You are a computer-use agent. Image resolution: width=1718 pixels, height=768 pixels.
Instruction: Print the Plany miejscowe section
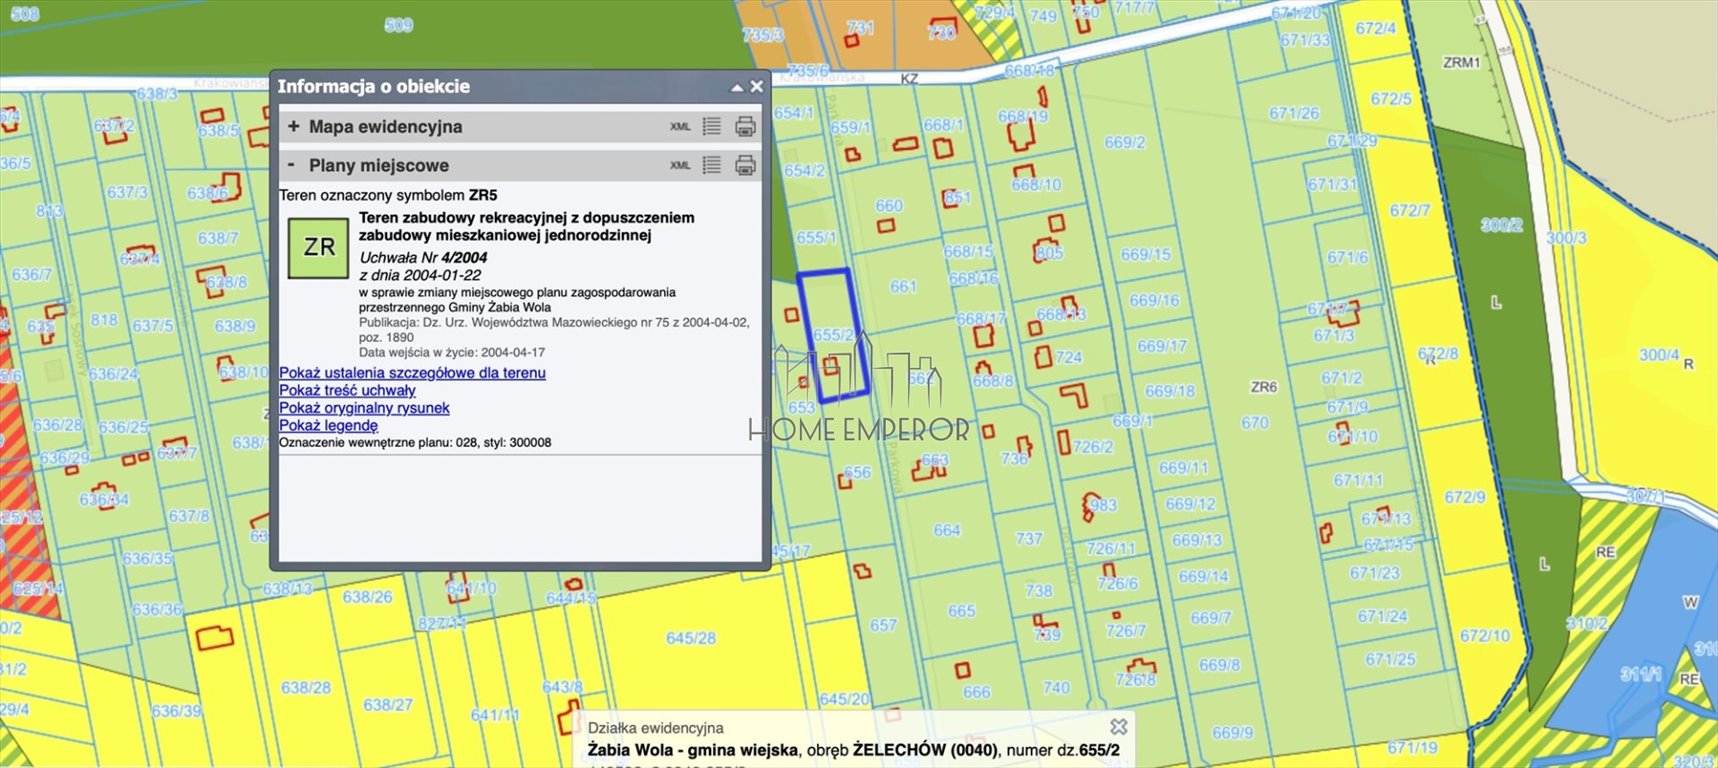745,165
